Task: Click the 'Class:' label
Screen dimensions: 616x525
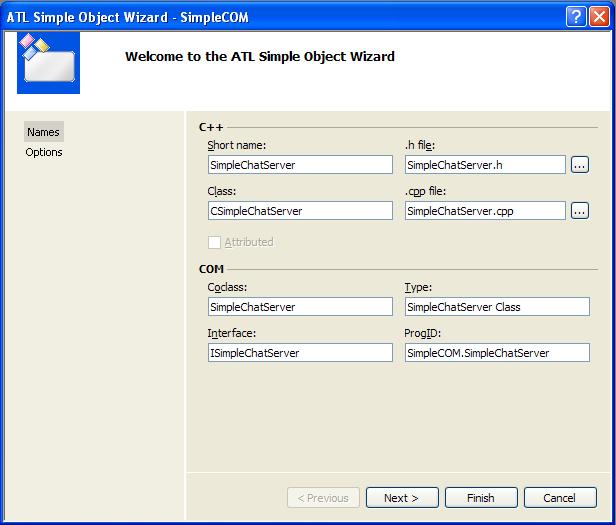Action: click(x=222, y=191)
